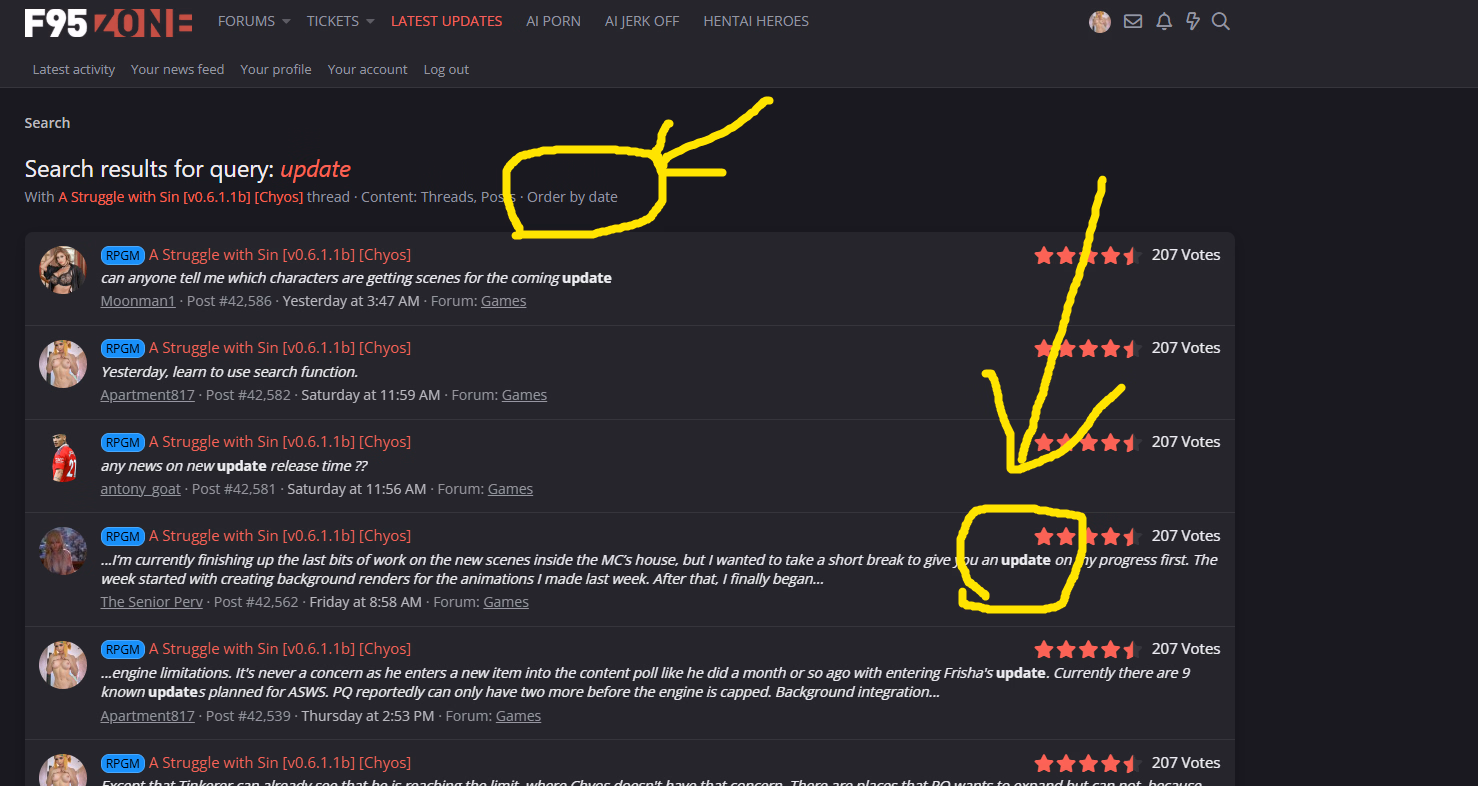
Task: Open the thread link in the search summary line
Action: (180, 197)
